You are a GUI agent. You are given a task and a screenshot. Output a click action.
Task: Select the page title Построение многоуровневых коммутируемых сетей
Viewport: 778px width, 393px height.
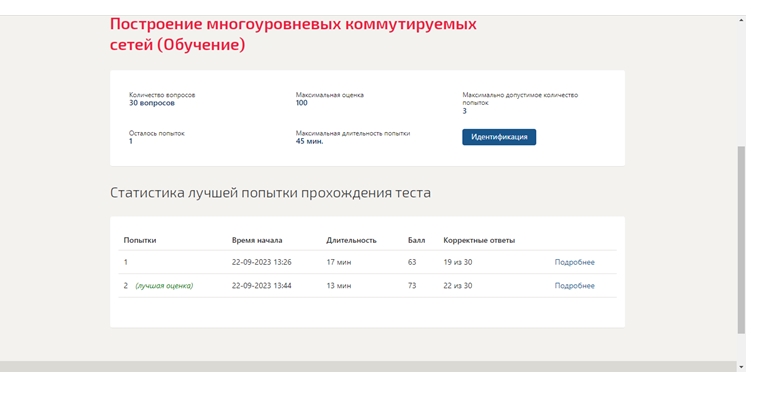coord(293,34)
